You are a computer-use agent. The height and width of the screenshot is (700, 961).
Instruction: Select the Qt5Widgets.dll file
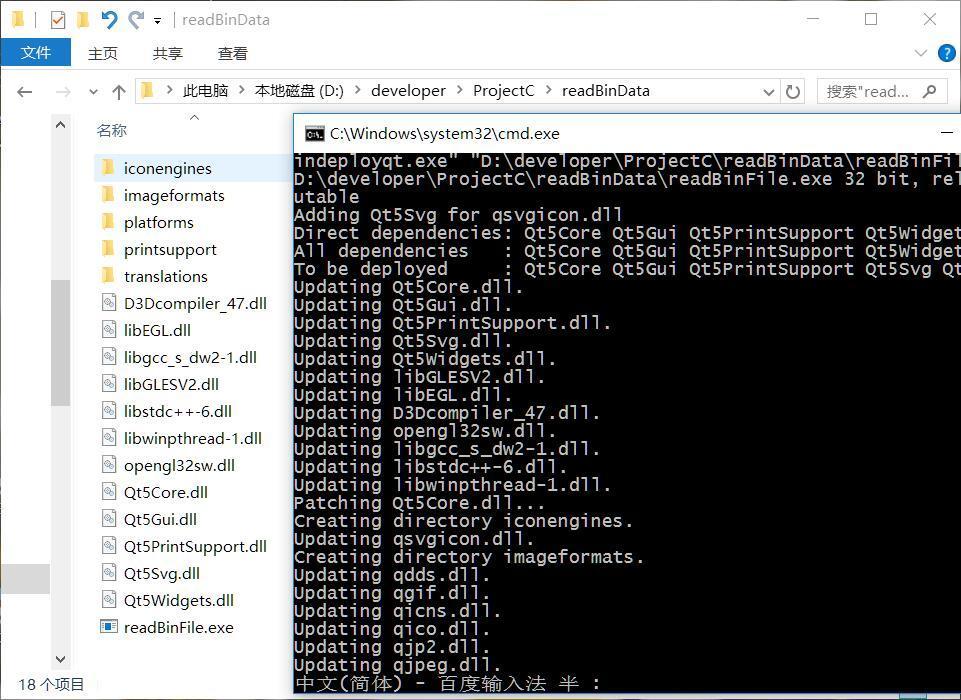coord(178,599)
